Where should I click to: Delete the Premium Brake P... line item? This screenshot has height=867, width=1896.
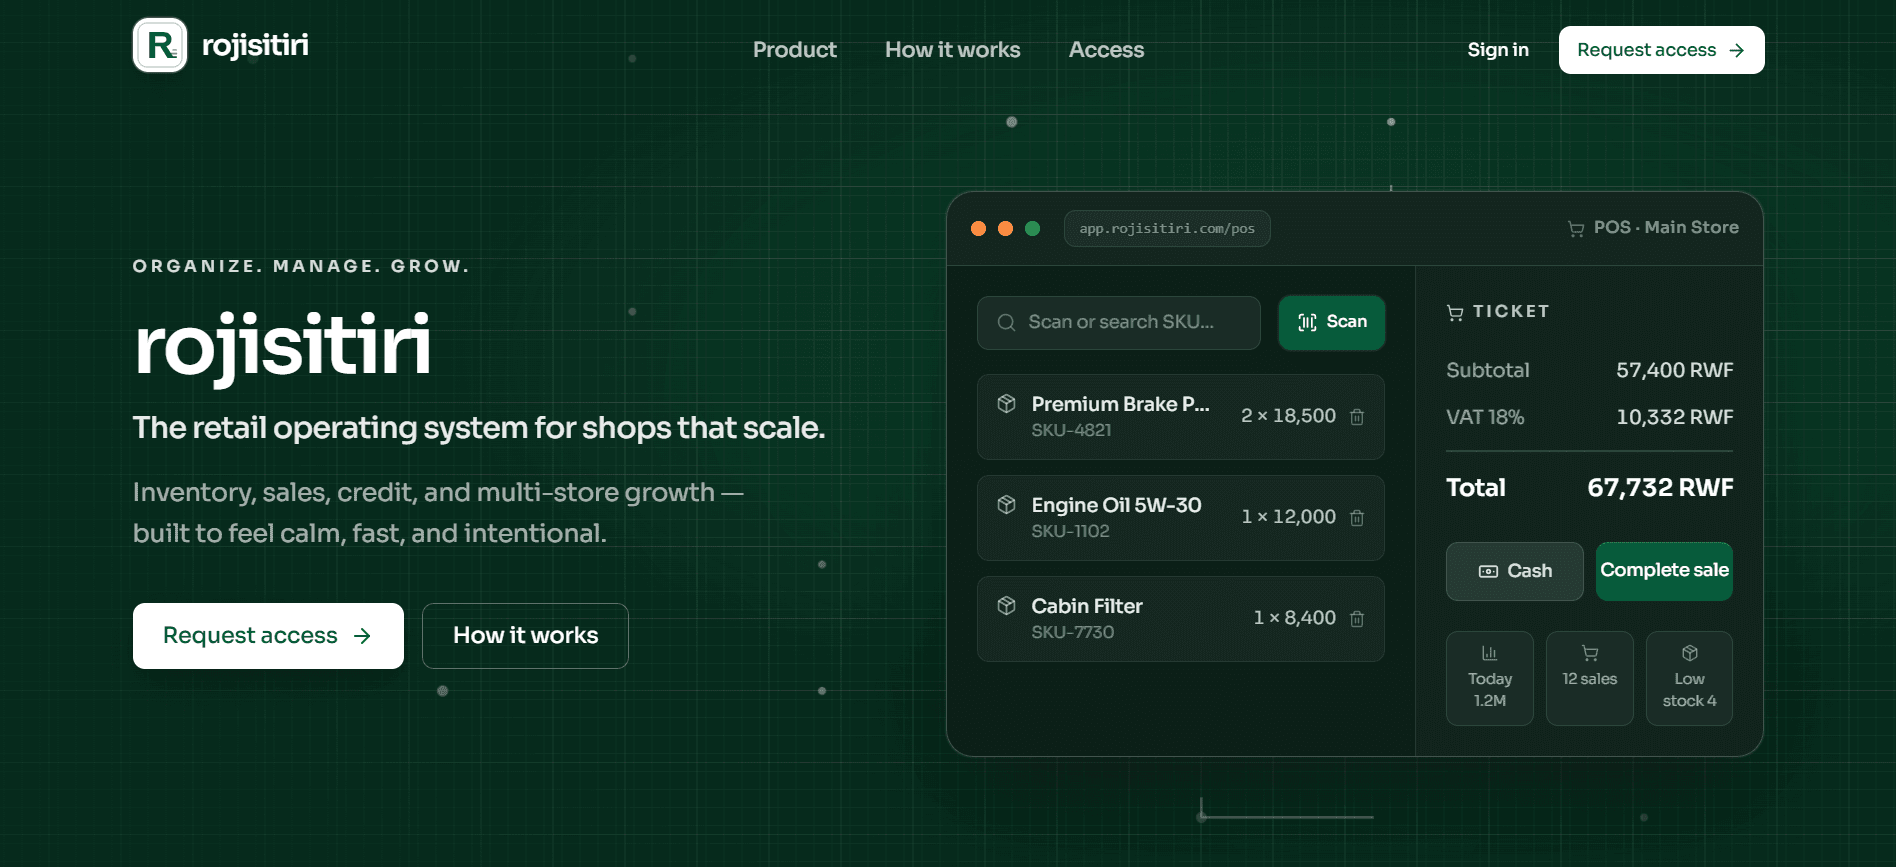pos(1357,417)
